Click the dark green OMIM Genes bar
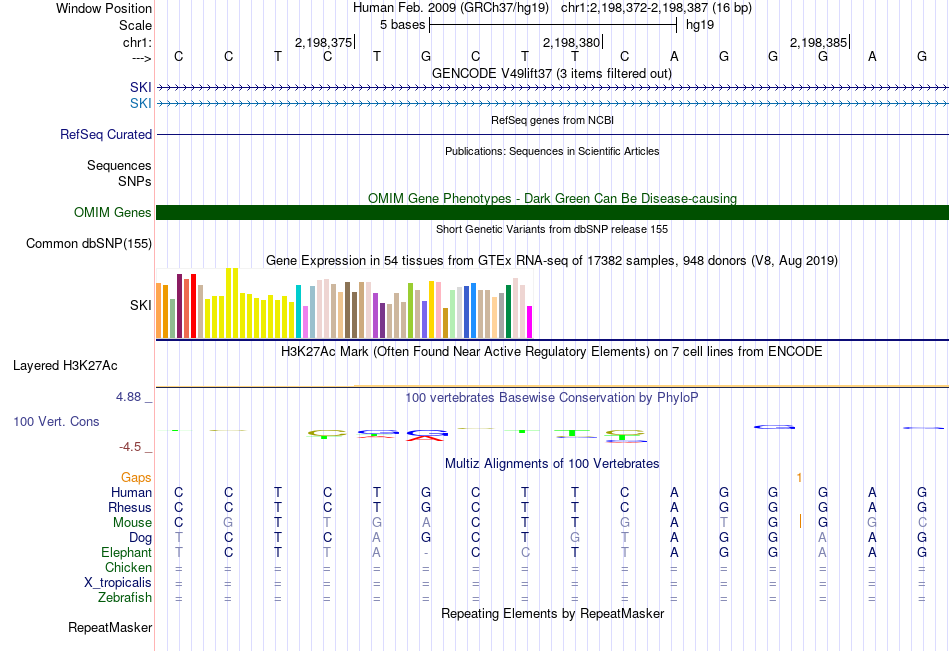 coord(552,213)
